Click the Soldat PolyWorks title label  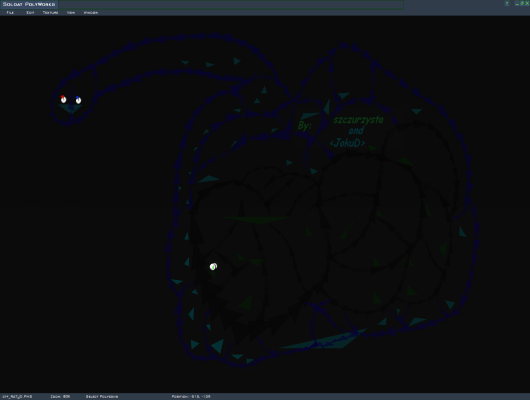pyautogui.click(x=29, y=4)
